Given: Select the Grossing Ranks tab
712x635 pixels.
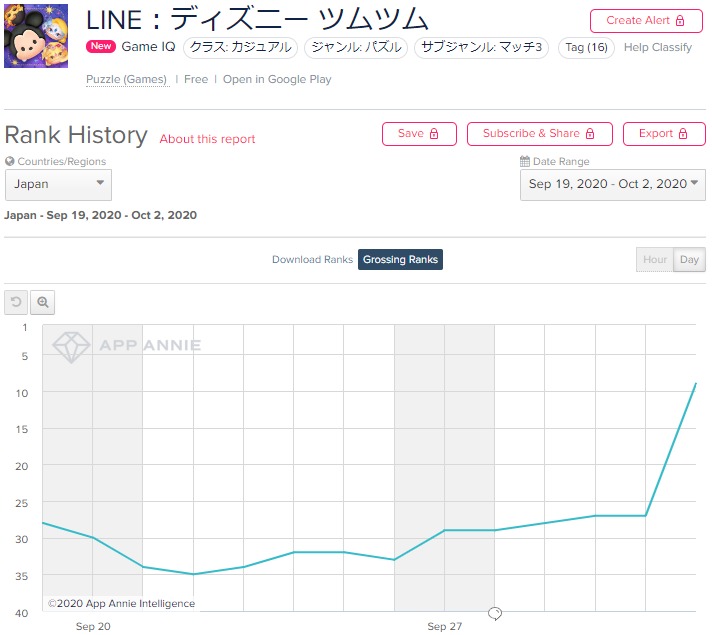Looking at the screenshot, I should click(400, 260).
